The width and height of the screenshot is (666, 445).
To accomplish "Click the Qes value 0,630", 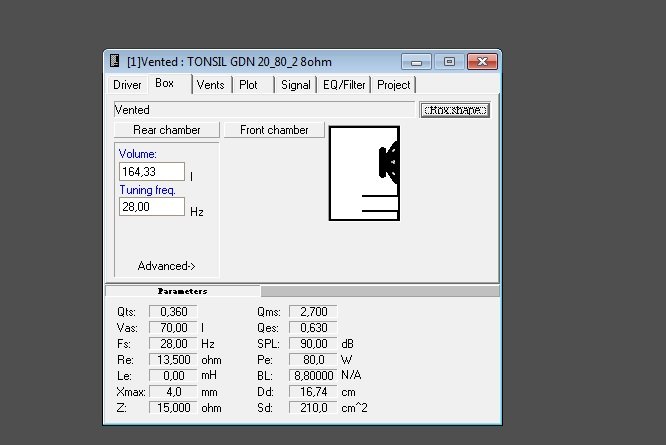I will tap(313, 328).
